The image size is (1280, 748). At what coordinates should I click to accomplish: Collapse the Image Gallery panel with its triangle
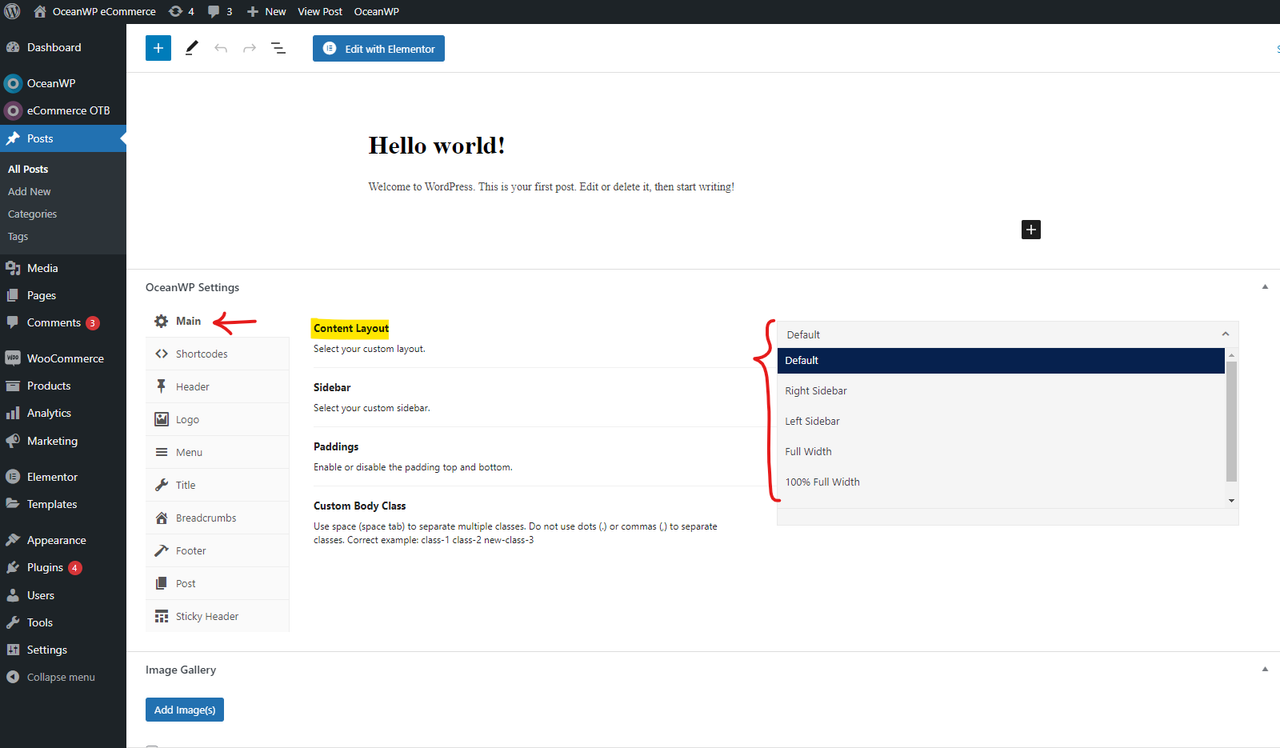(1265, 669)
